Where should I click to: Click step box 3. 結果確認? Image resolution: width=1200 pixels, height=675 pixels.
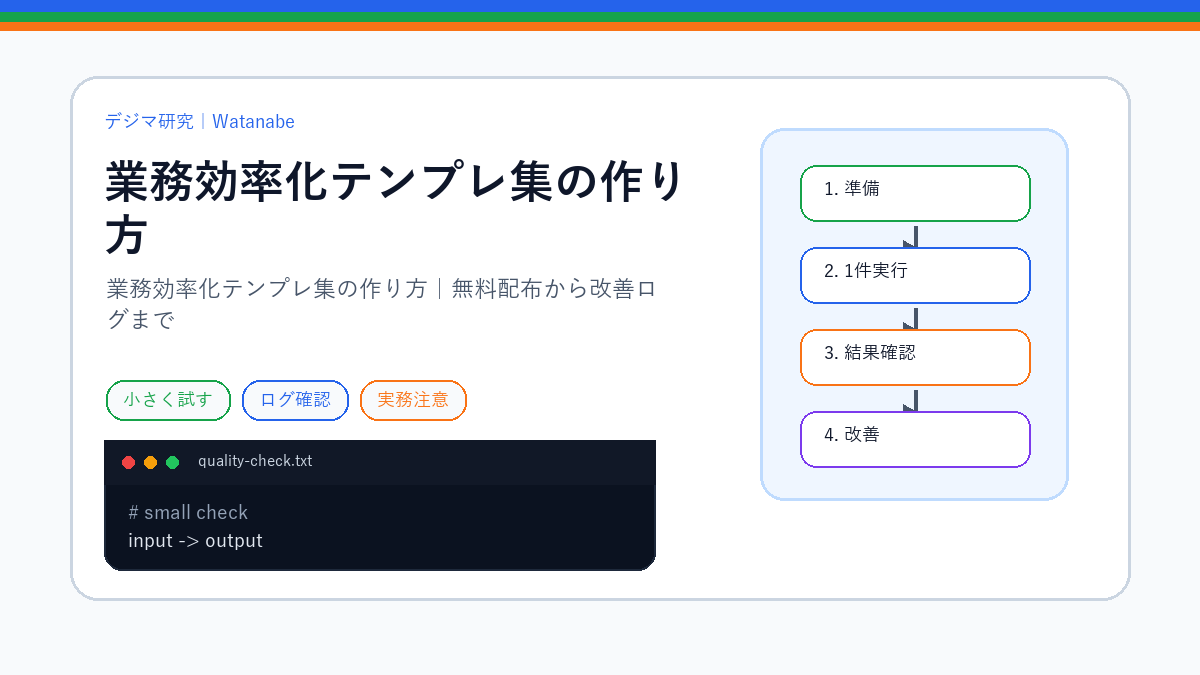point(915,357)
